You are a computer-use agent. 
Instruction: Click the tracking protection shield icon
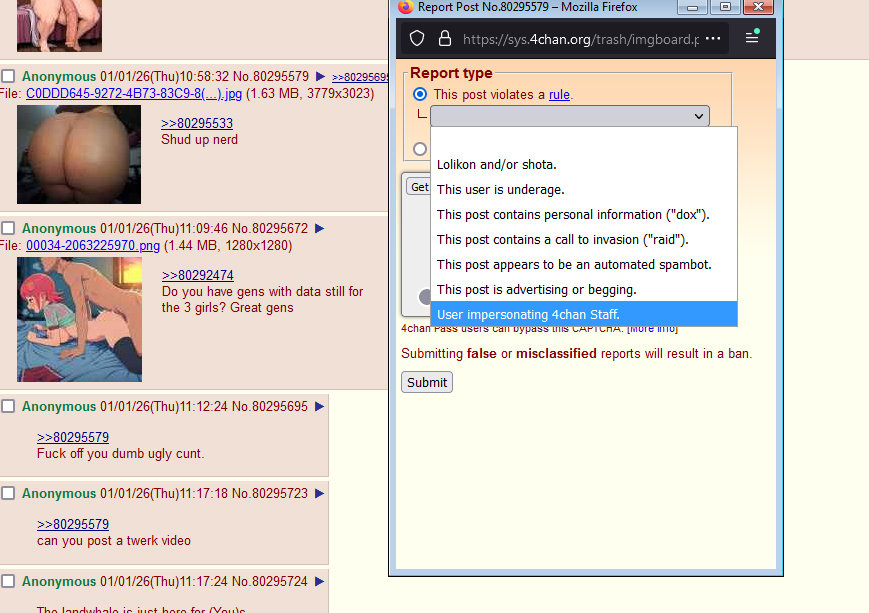click(x=417, y=39)
